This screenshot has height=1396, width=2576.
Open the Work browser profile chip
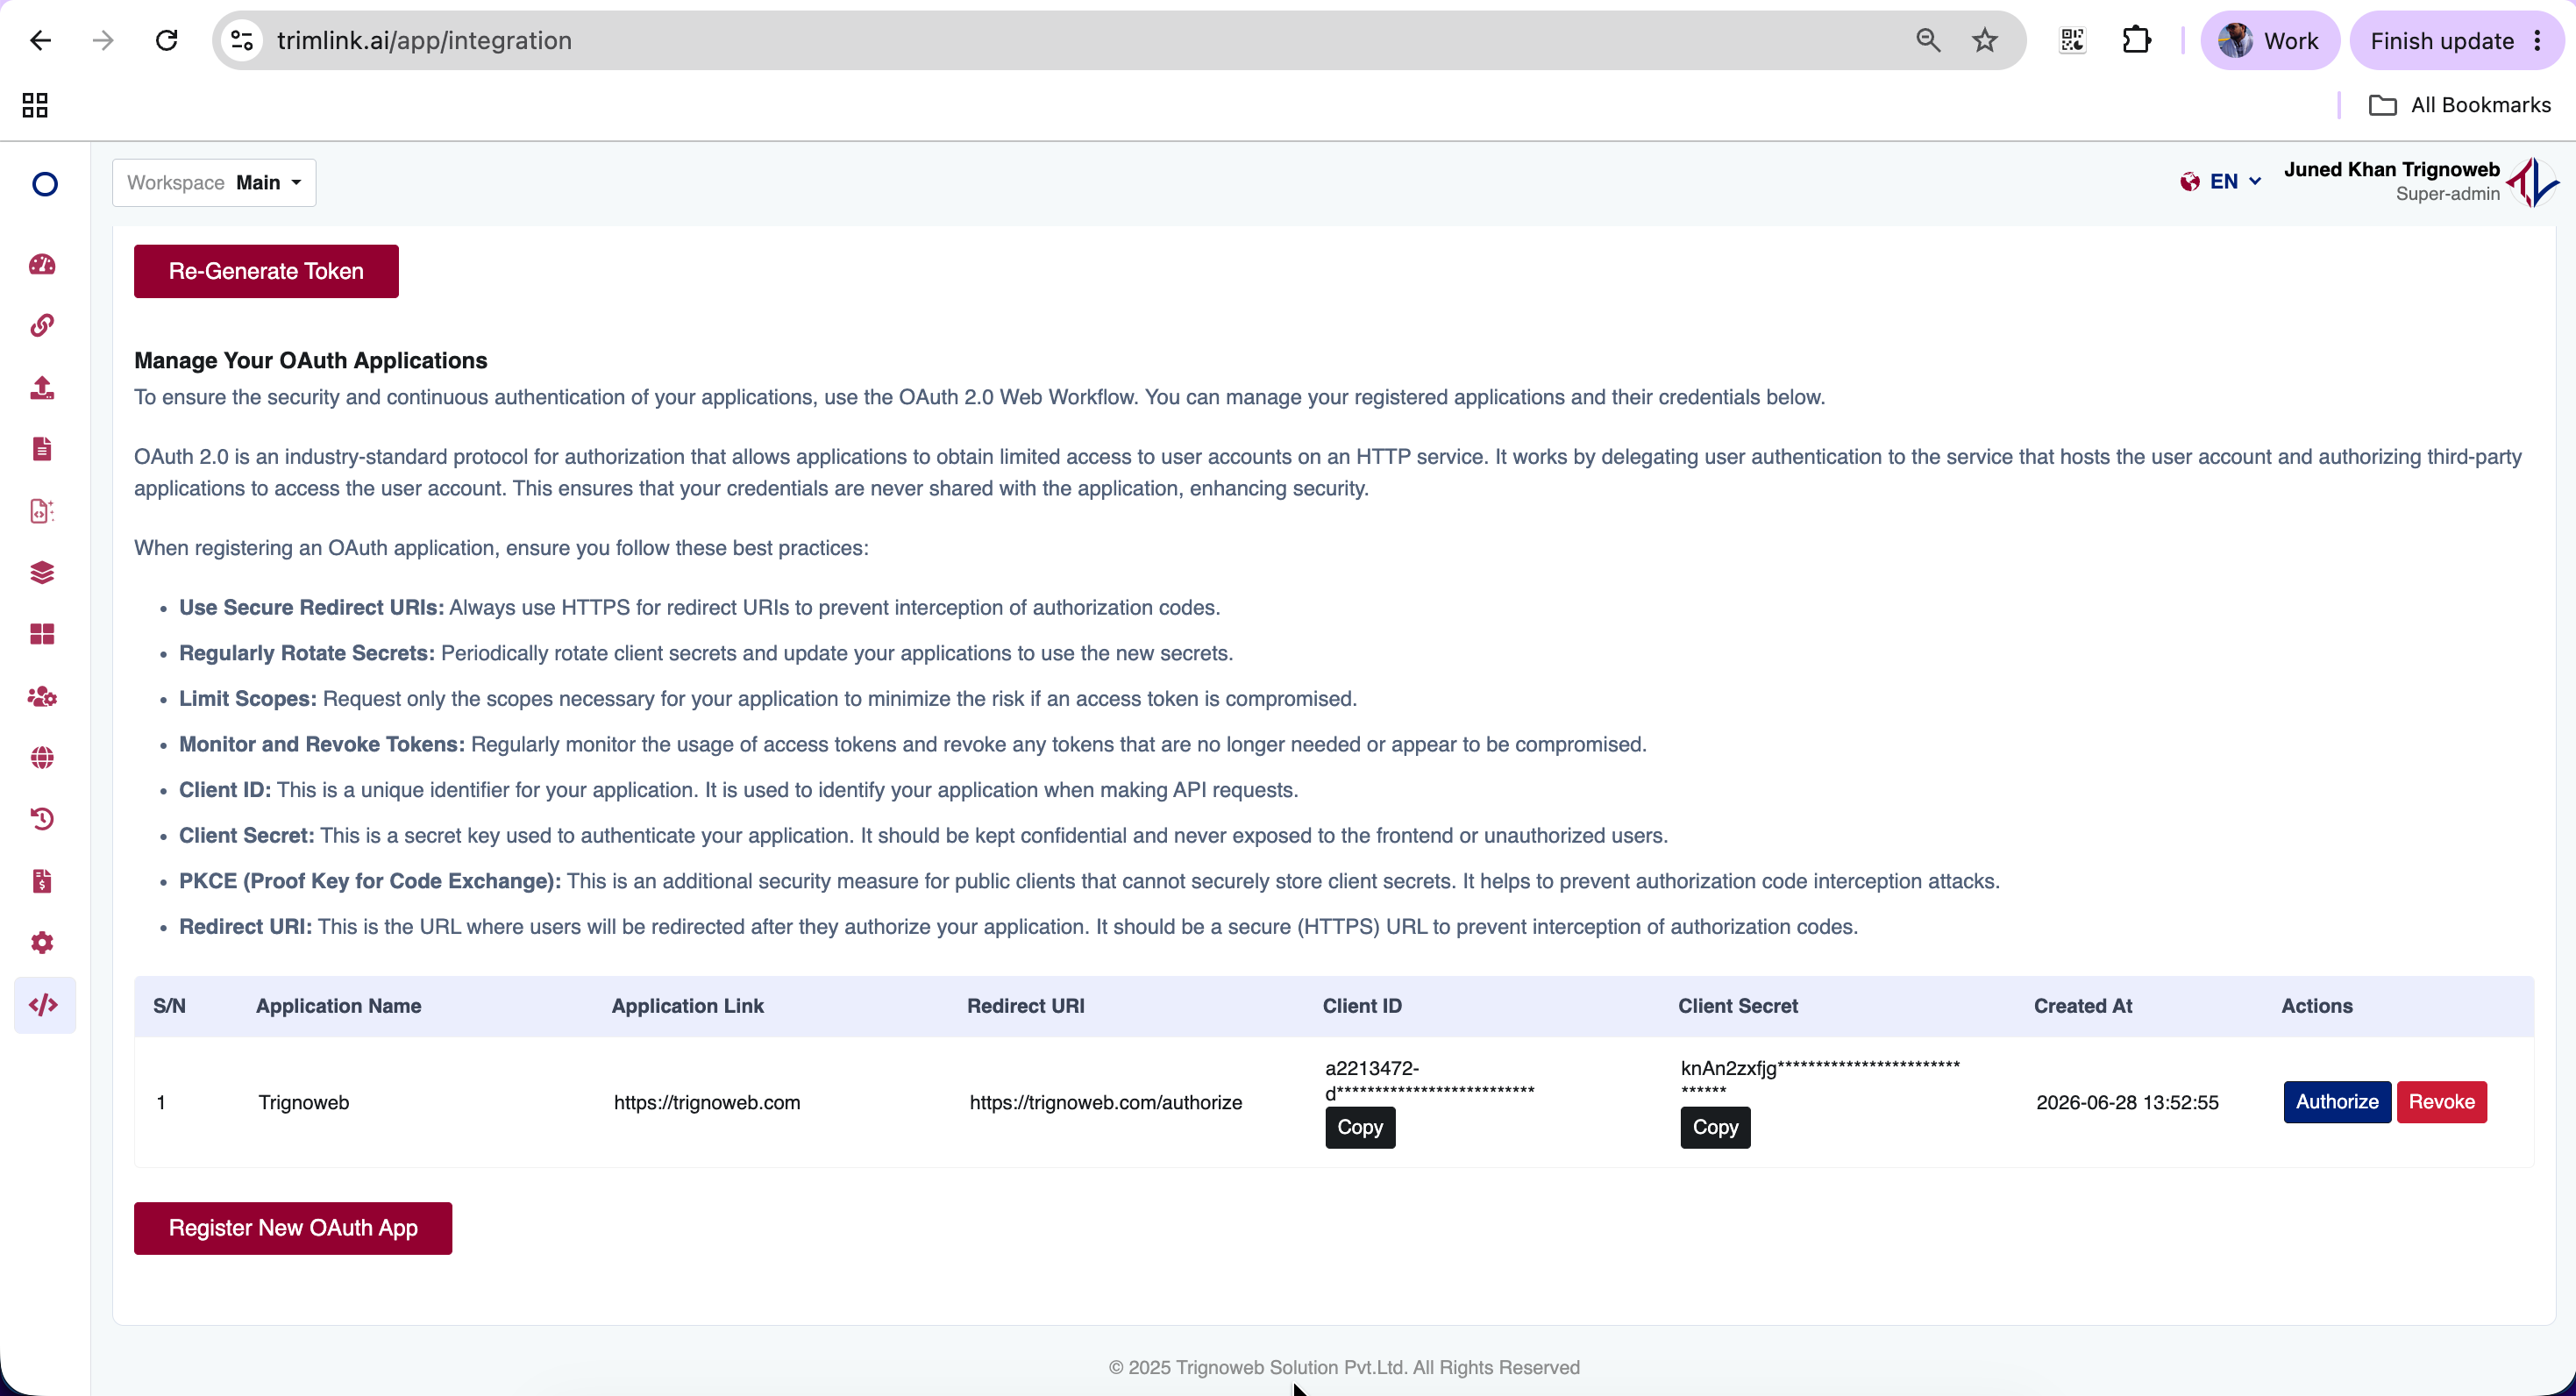(x=2270, y=40)
